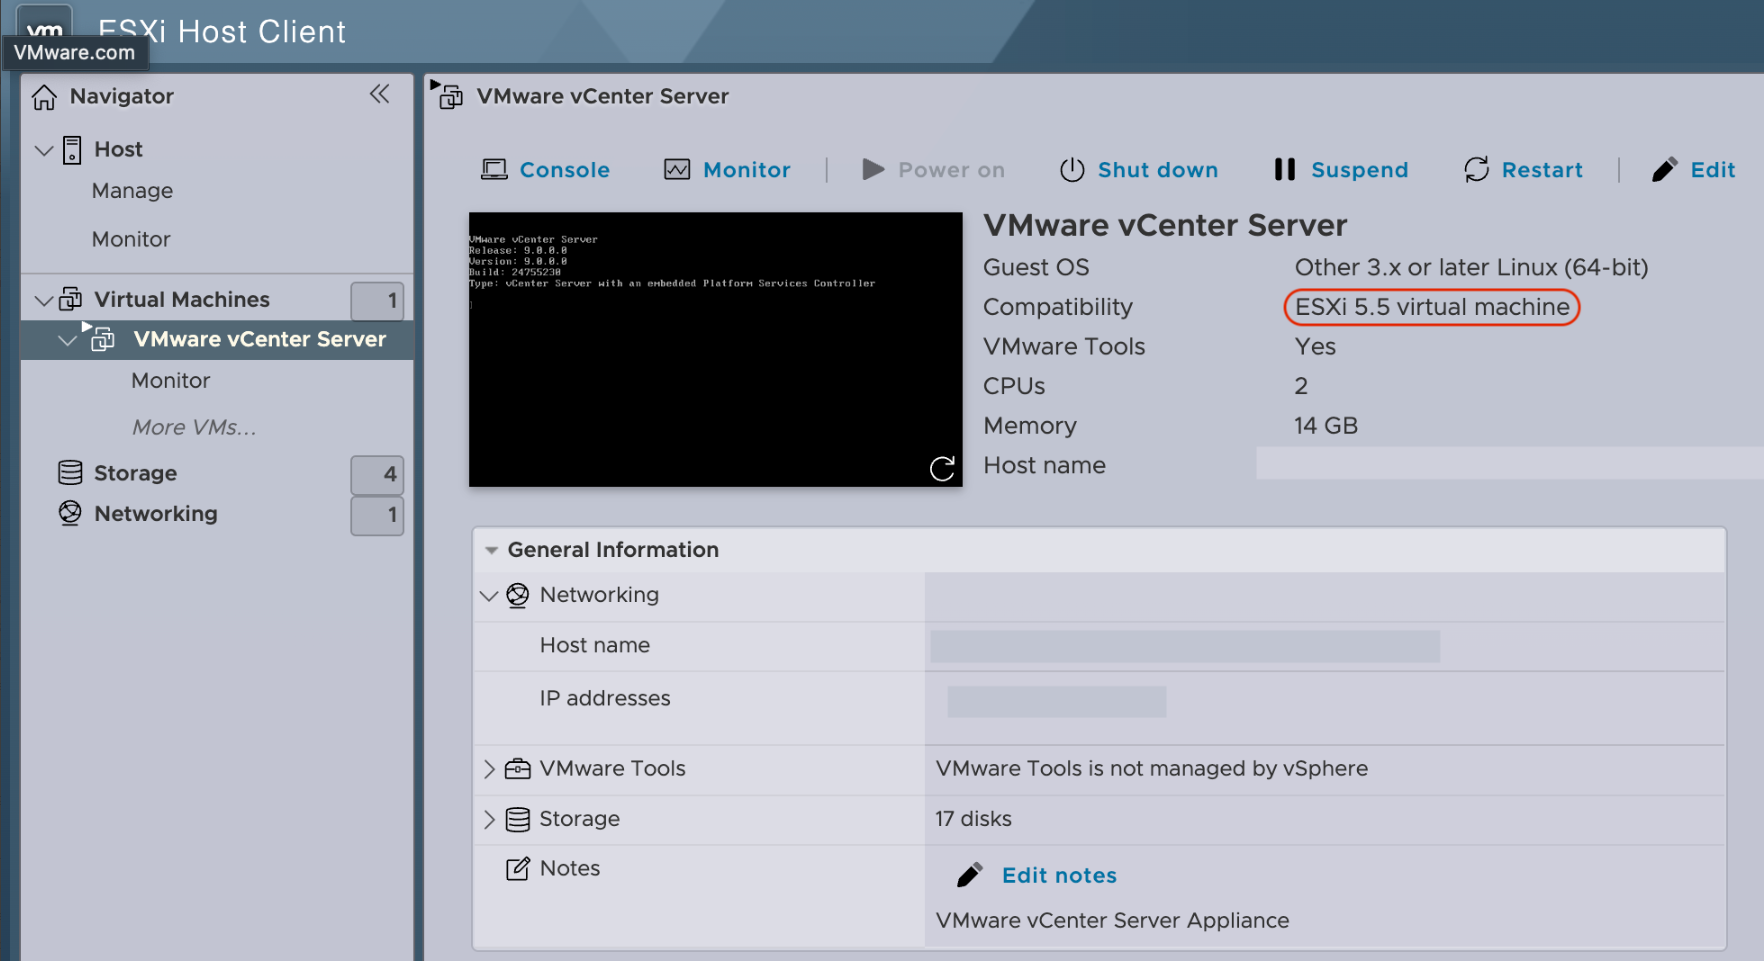Select Networking in the Navigator
This screenshot has height=961, width=1764.
(156, 514)
